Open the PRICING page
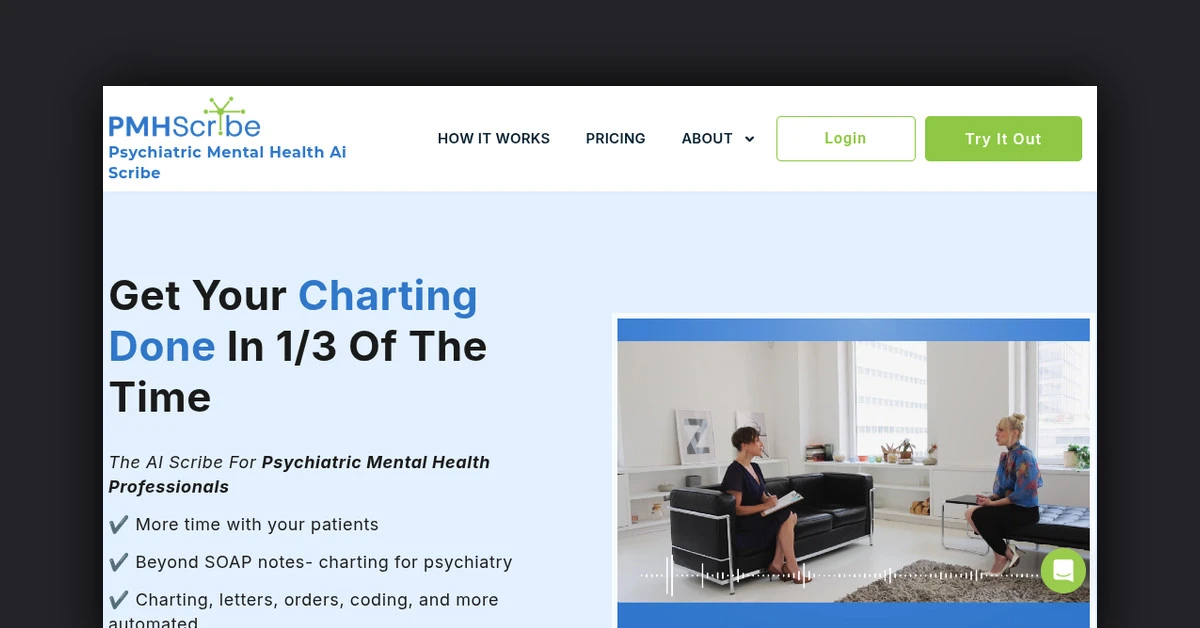The image size is (1200, 628). 616,139
